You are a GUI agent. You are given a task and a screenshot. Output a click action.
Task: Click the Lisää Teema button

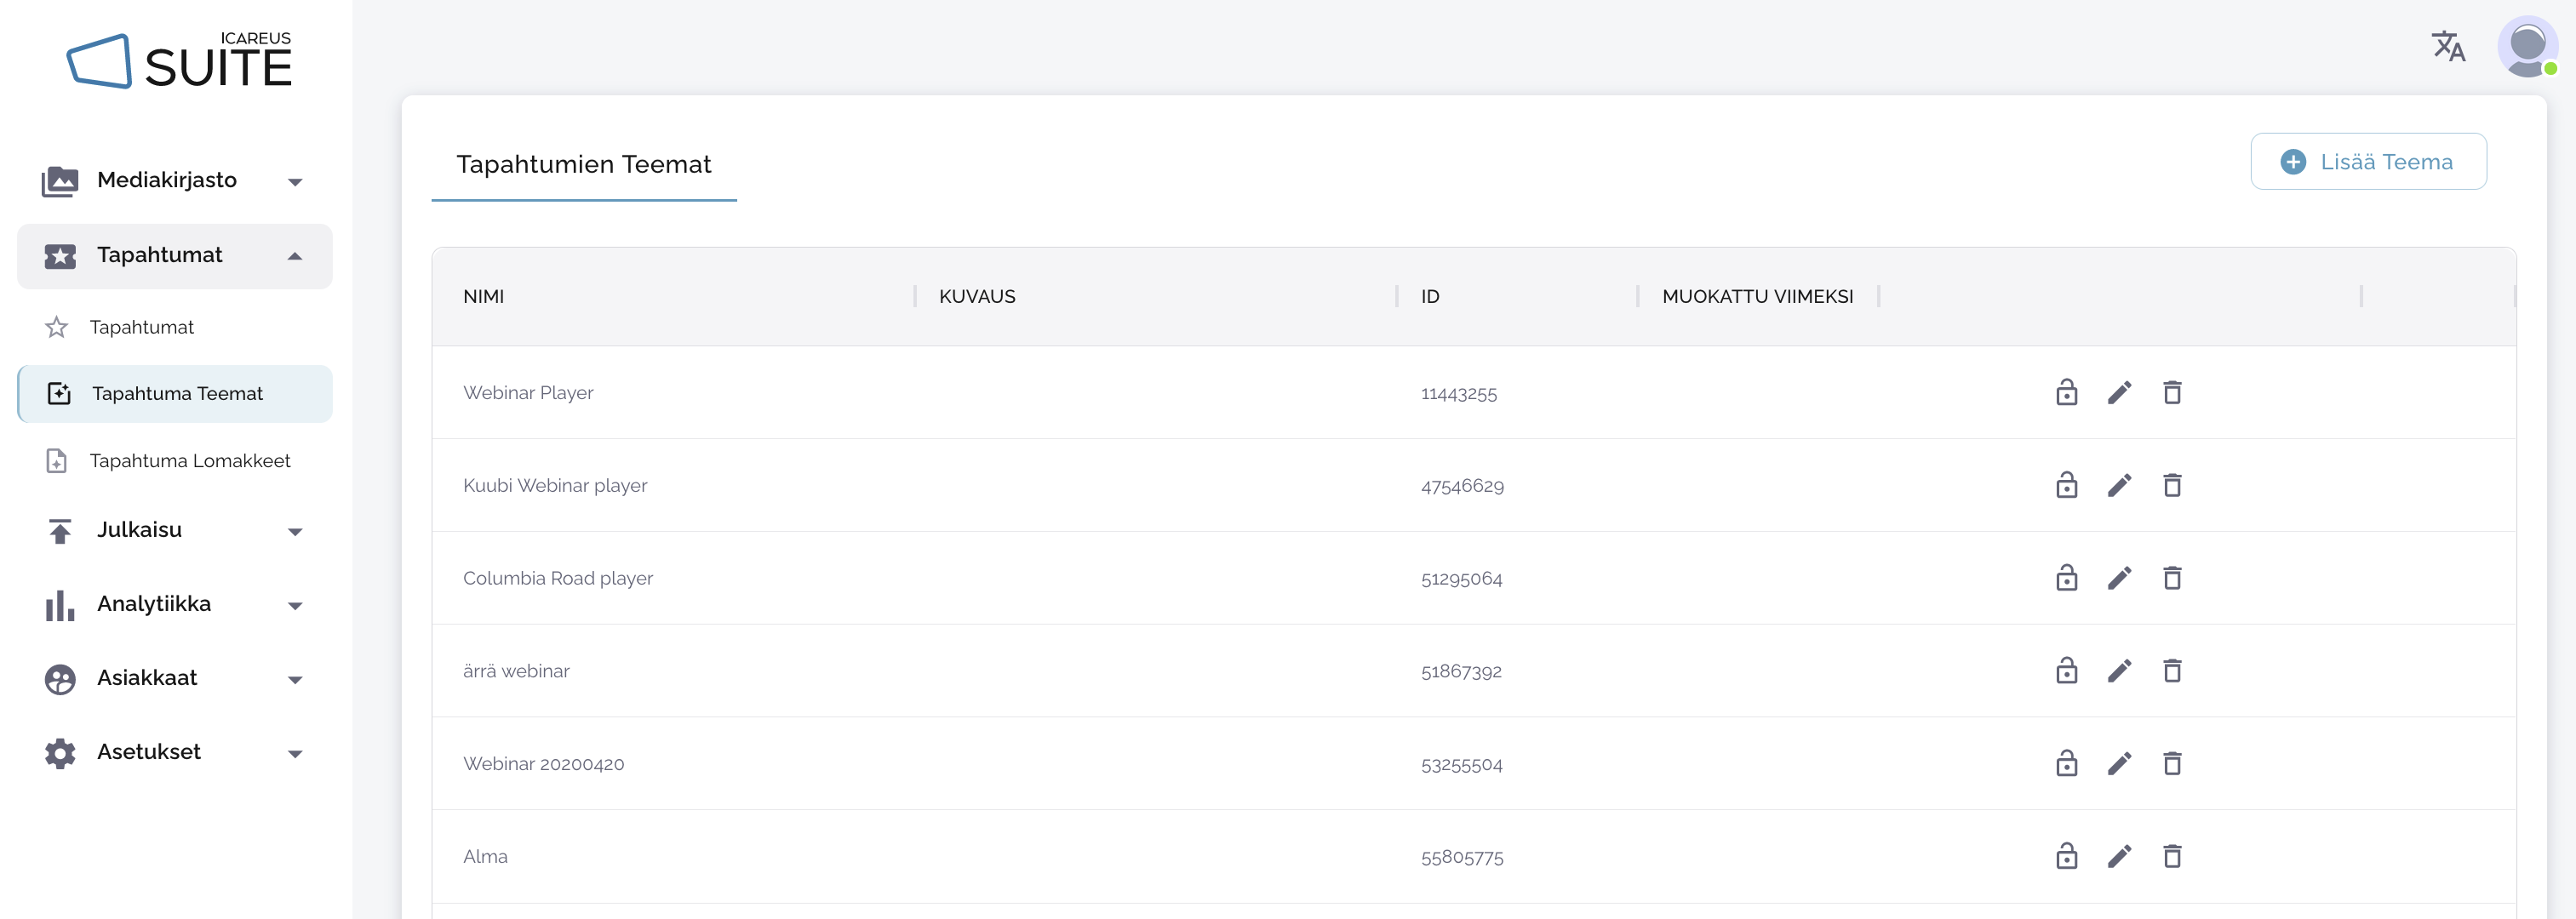coord(2367,162)
